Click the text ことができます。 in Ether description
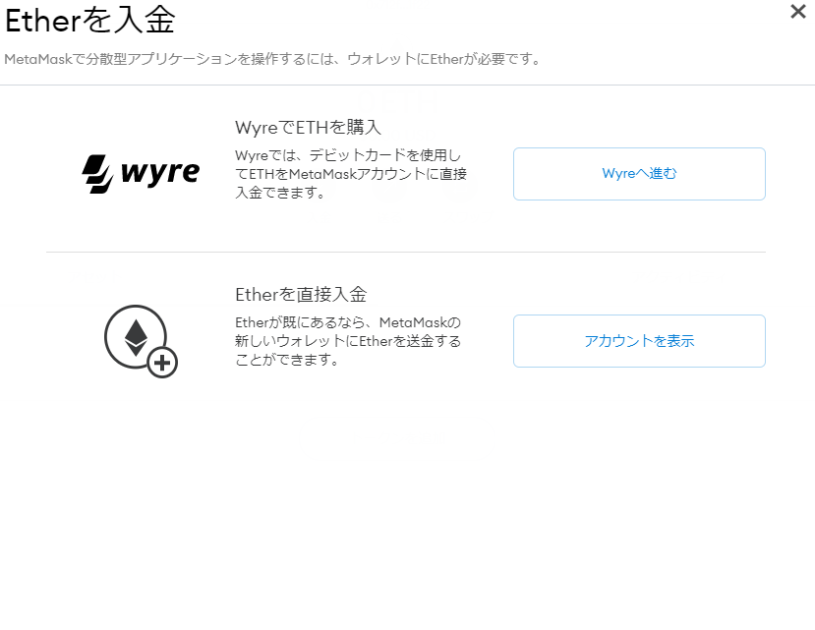 coord(287,360)
